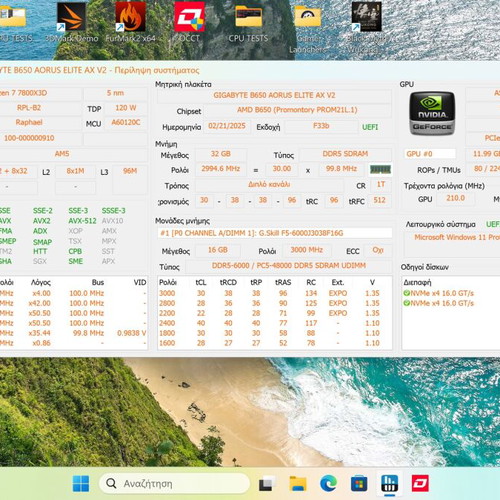Open Microsoft Store from the taskbar
This screenshot has height=500, width=500.
tap(359, 484)
